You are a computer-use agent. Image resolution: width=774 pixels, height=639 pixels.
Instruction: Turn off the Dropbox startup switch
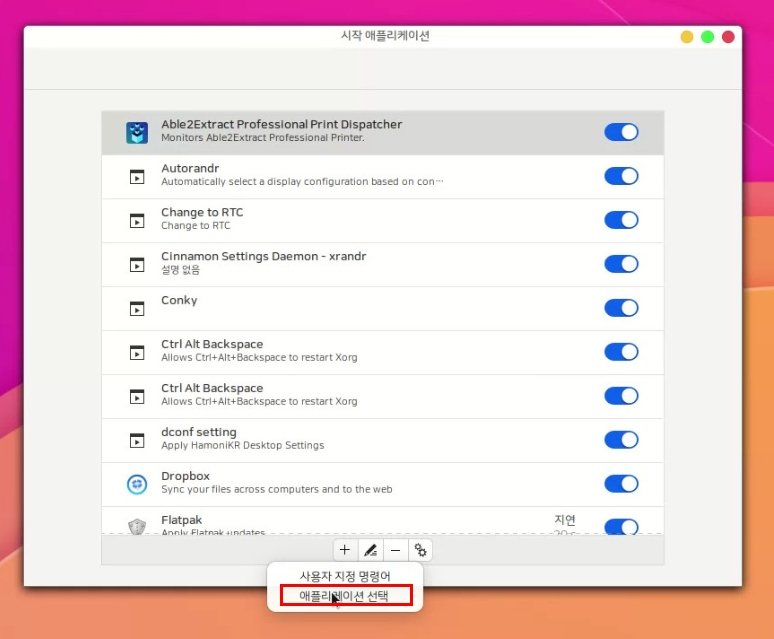621,484
